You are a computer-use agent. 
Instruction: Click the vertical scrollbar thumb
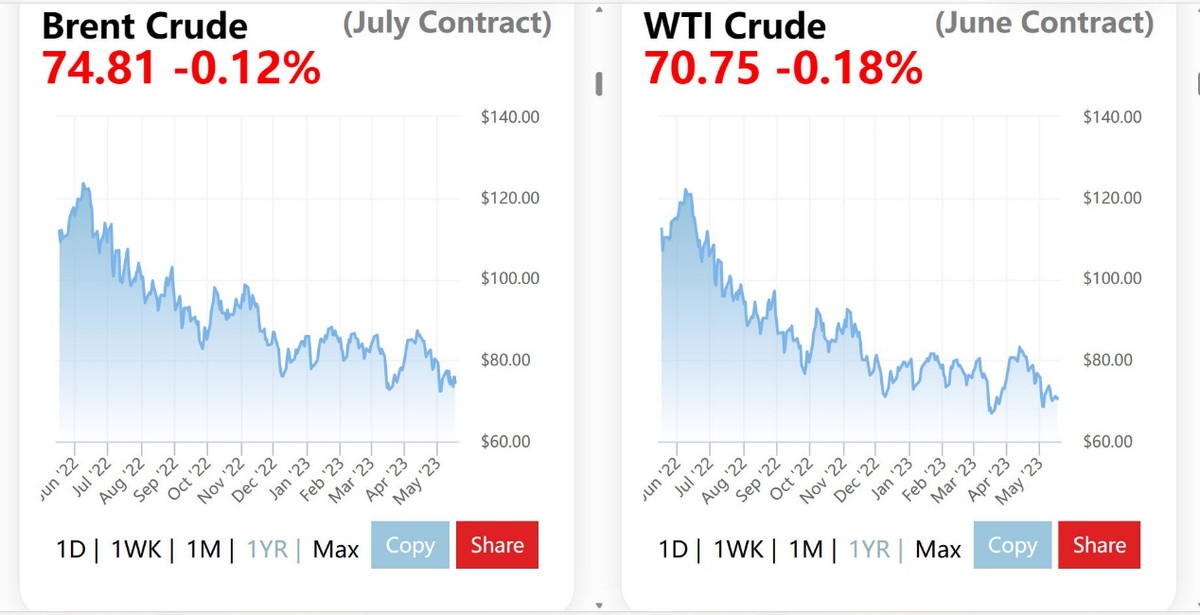pyautogui.click(x=599, y=83)
